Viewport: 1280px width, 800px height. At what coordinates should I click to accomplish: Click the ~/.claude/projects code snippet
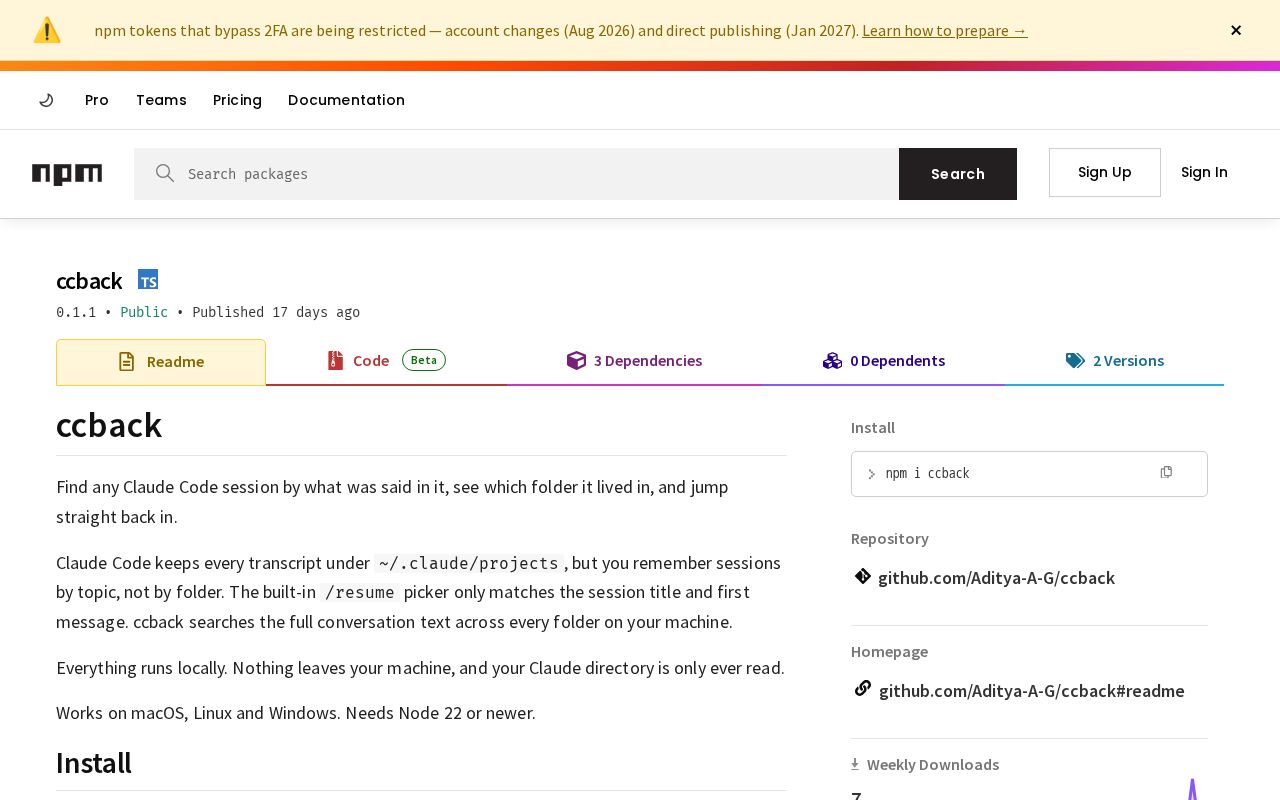pyautogui.click(x=468, y=563)
